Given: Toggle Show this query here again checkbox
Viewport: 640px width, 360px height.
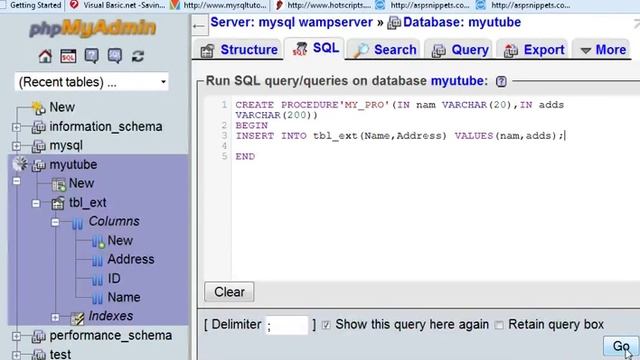Looking at the screenshot, I should [x=326, y=325].
